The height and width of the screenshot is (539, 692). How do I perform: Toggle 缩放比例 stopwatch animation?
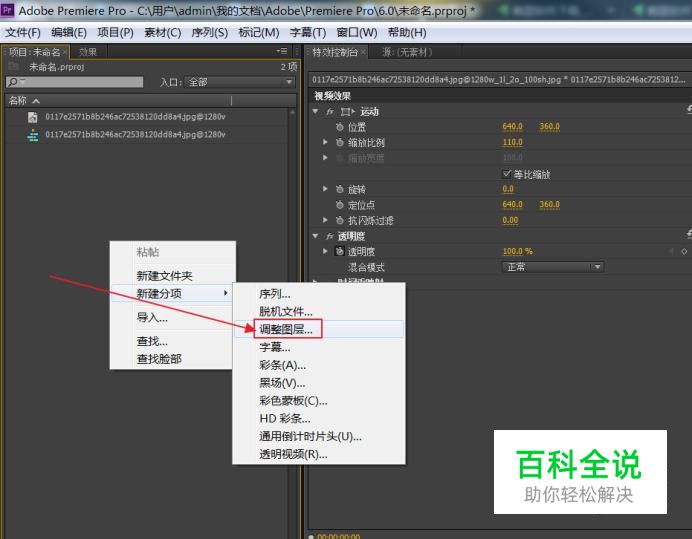tap(339, 143)
